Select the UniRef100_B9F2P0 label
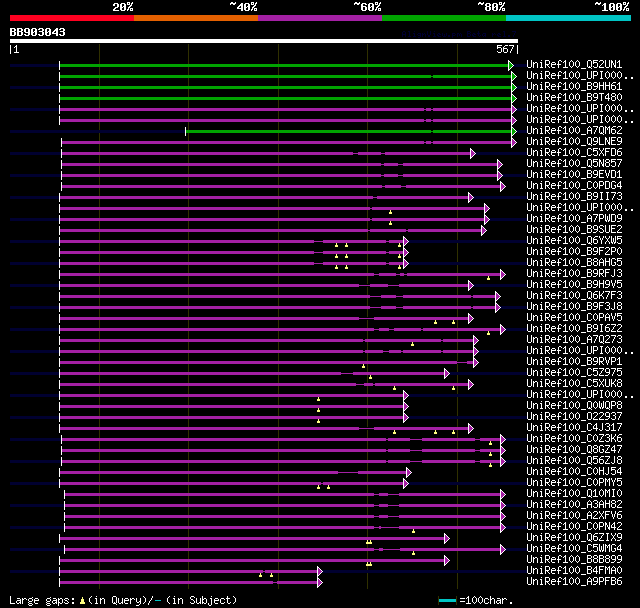Viewport: 640px width, 608px height. (574, 252)
